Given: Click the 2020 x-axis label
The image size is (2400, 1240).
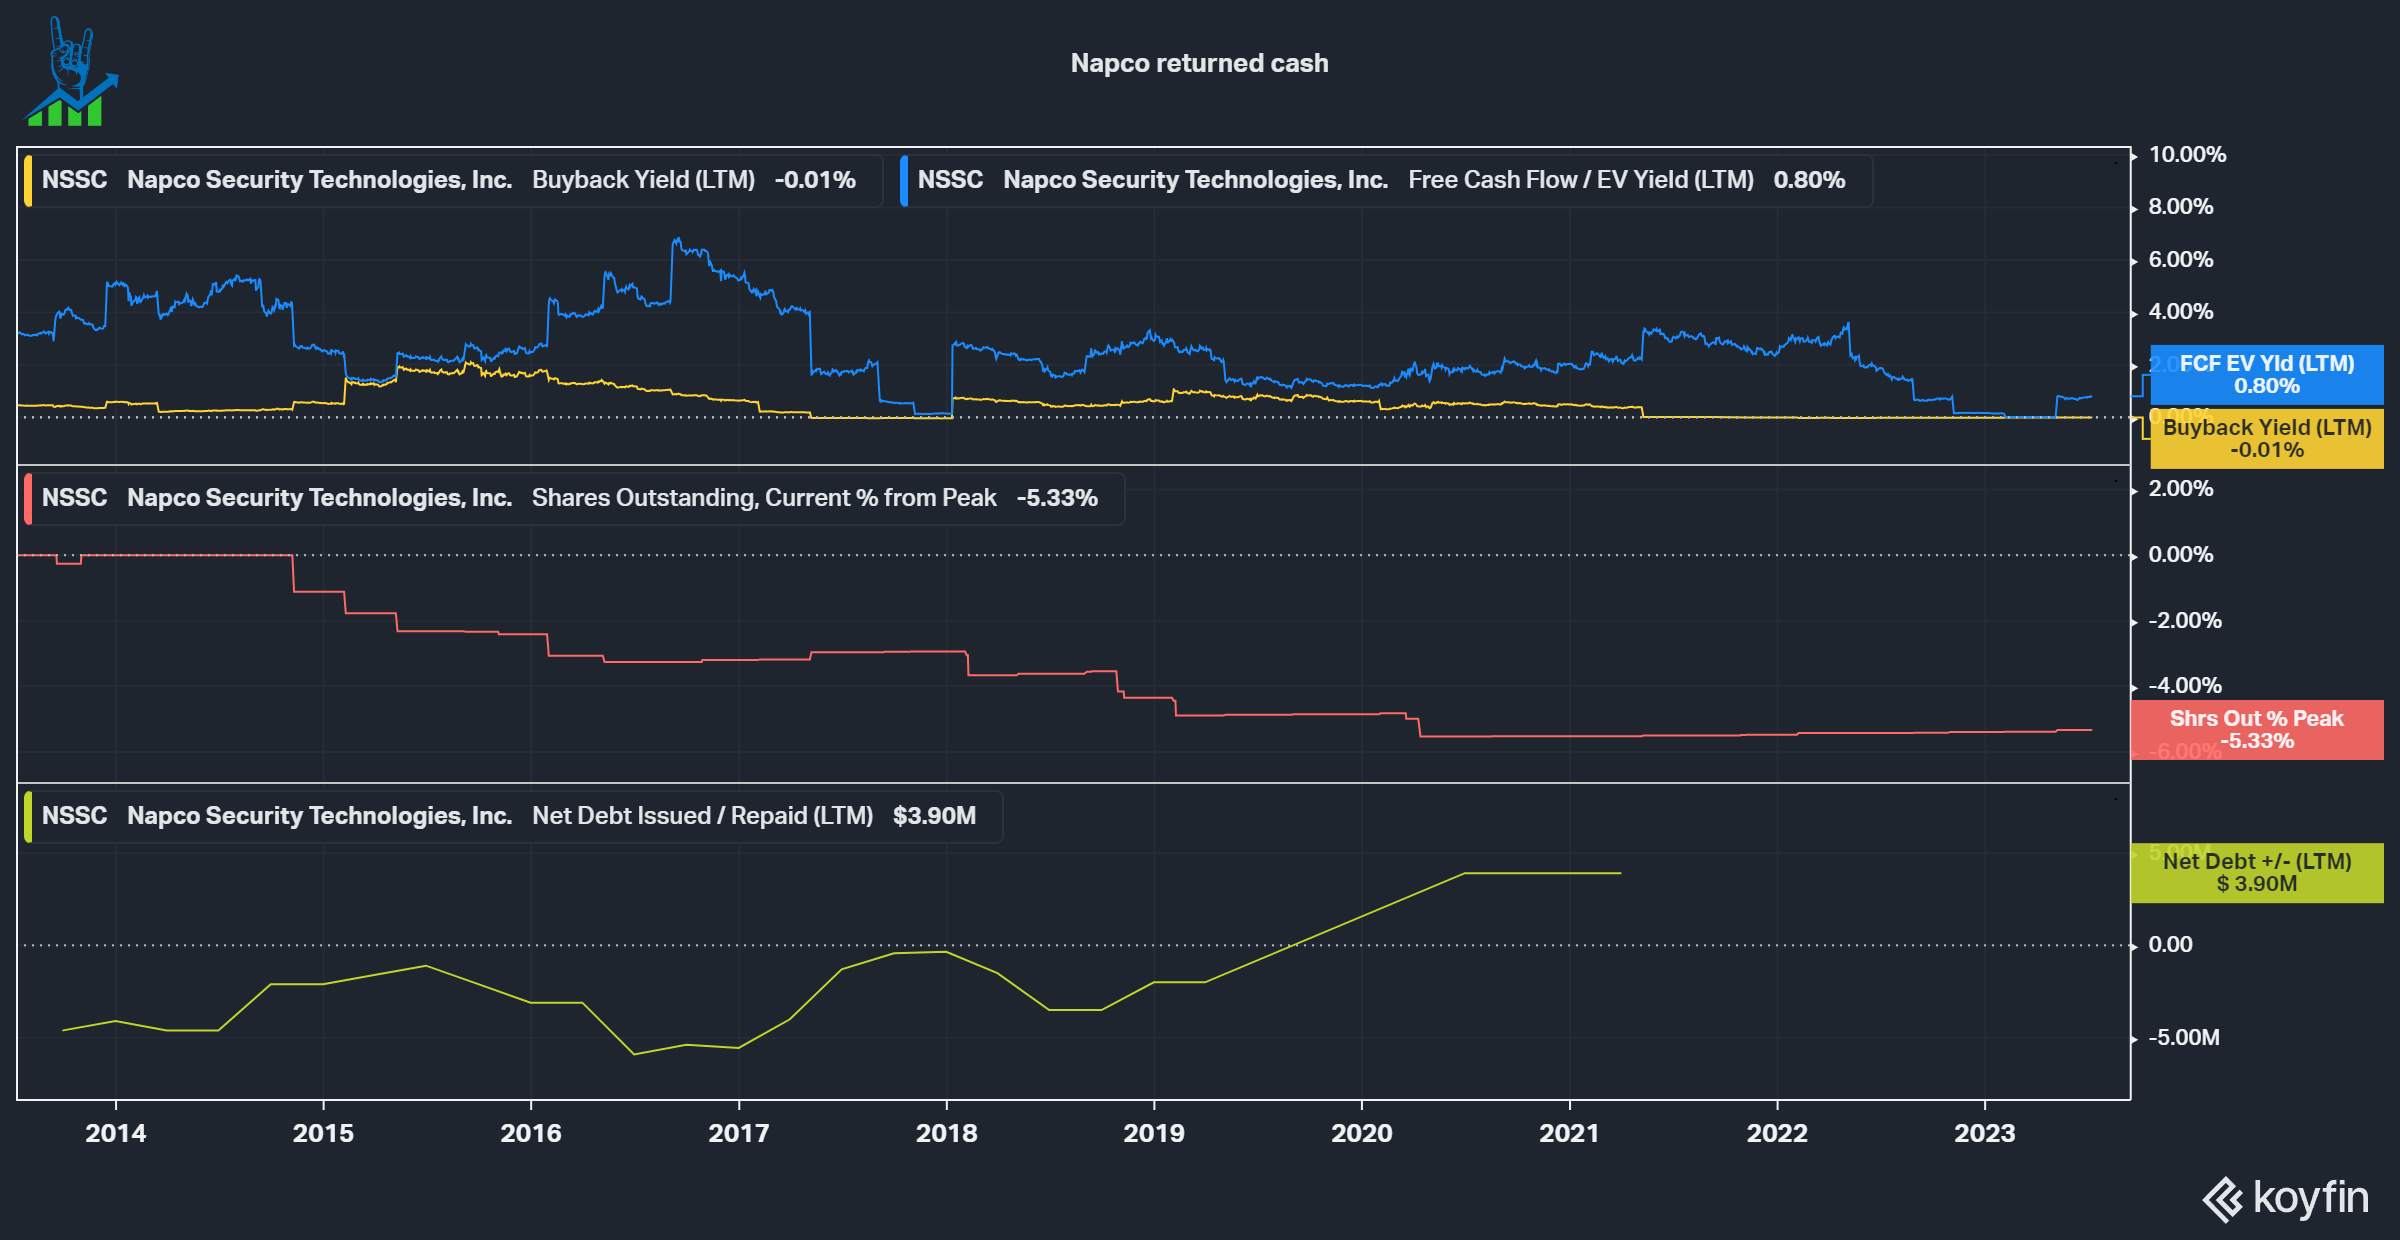Looking at the screenshot, I should tap(1362, 1133).
